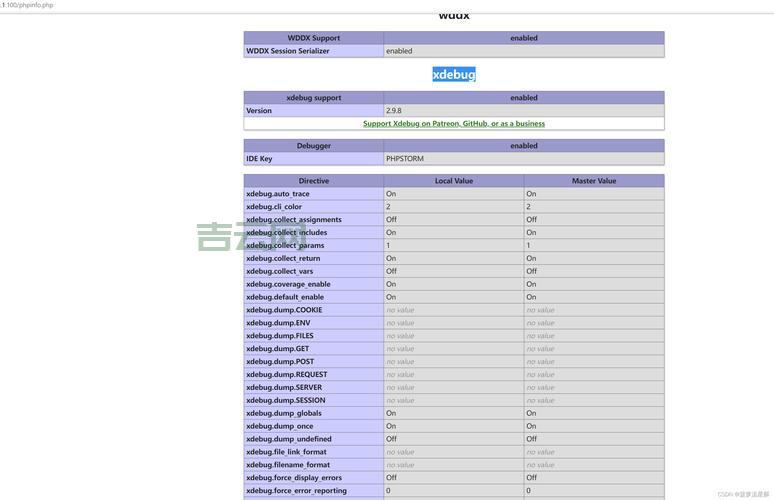Click the WDDX Session Serializer row label
The width and height of the screenshot is (774, 500).
[287, 51]
